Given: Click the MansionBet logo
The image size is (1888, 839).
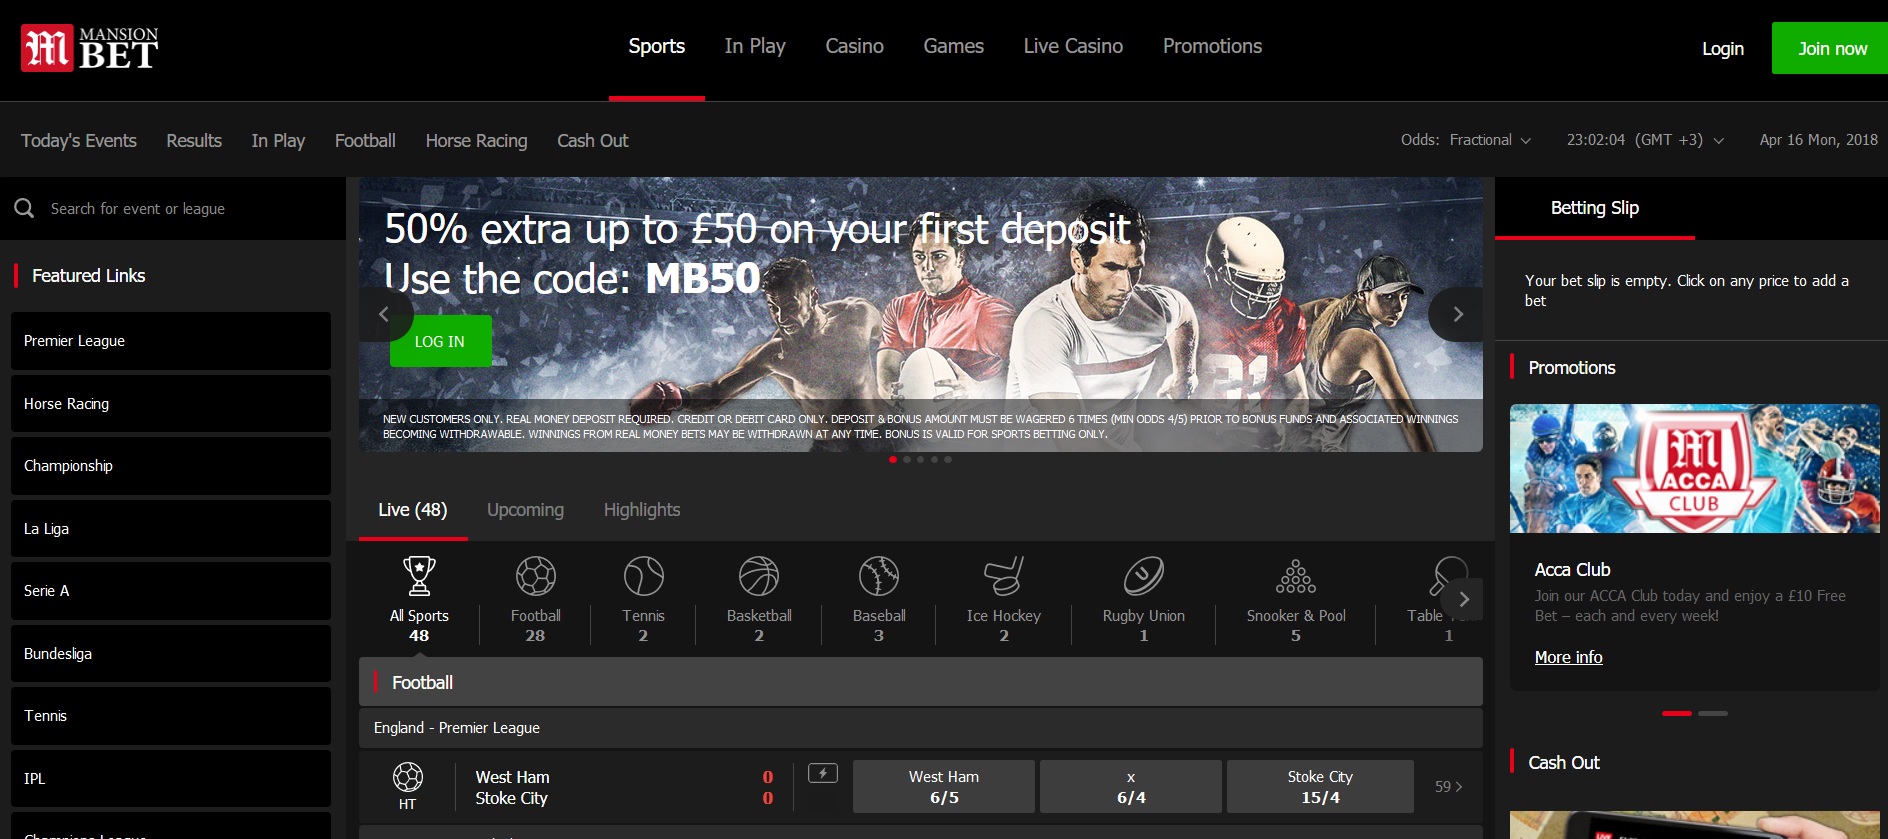Looking at the screenshot, I should (x=90, y=48).
